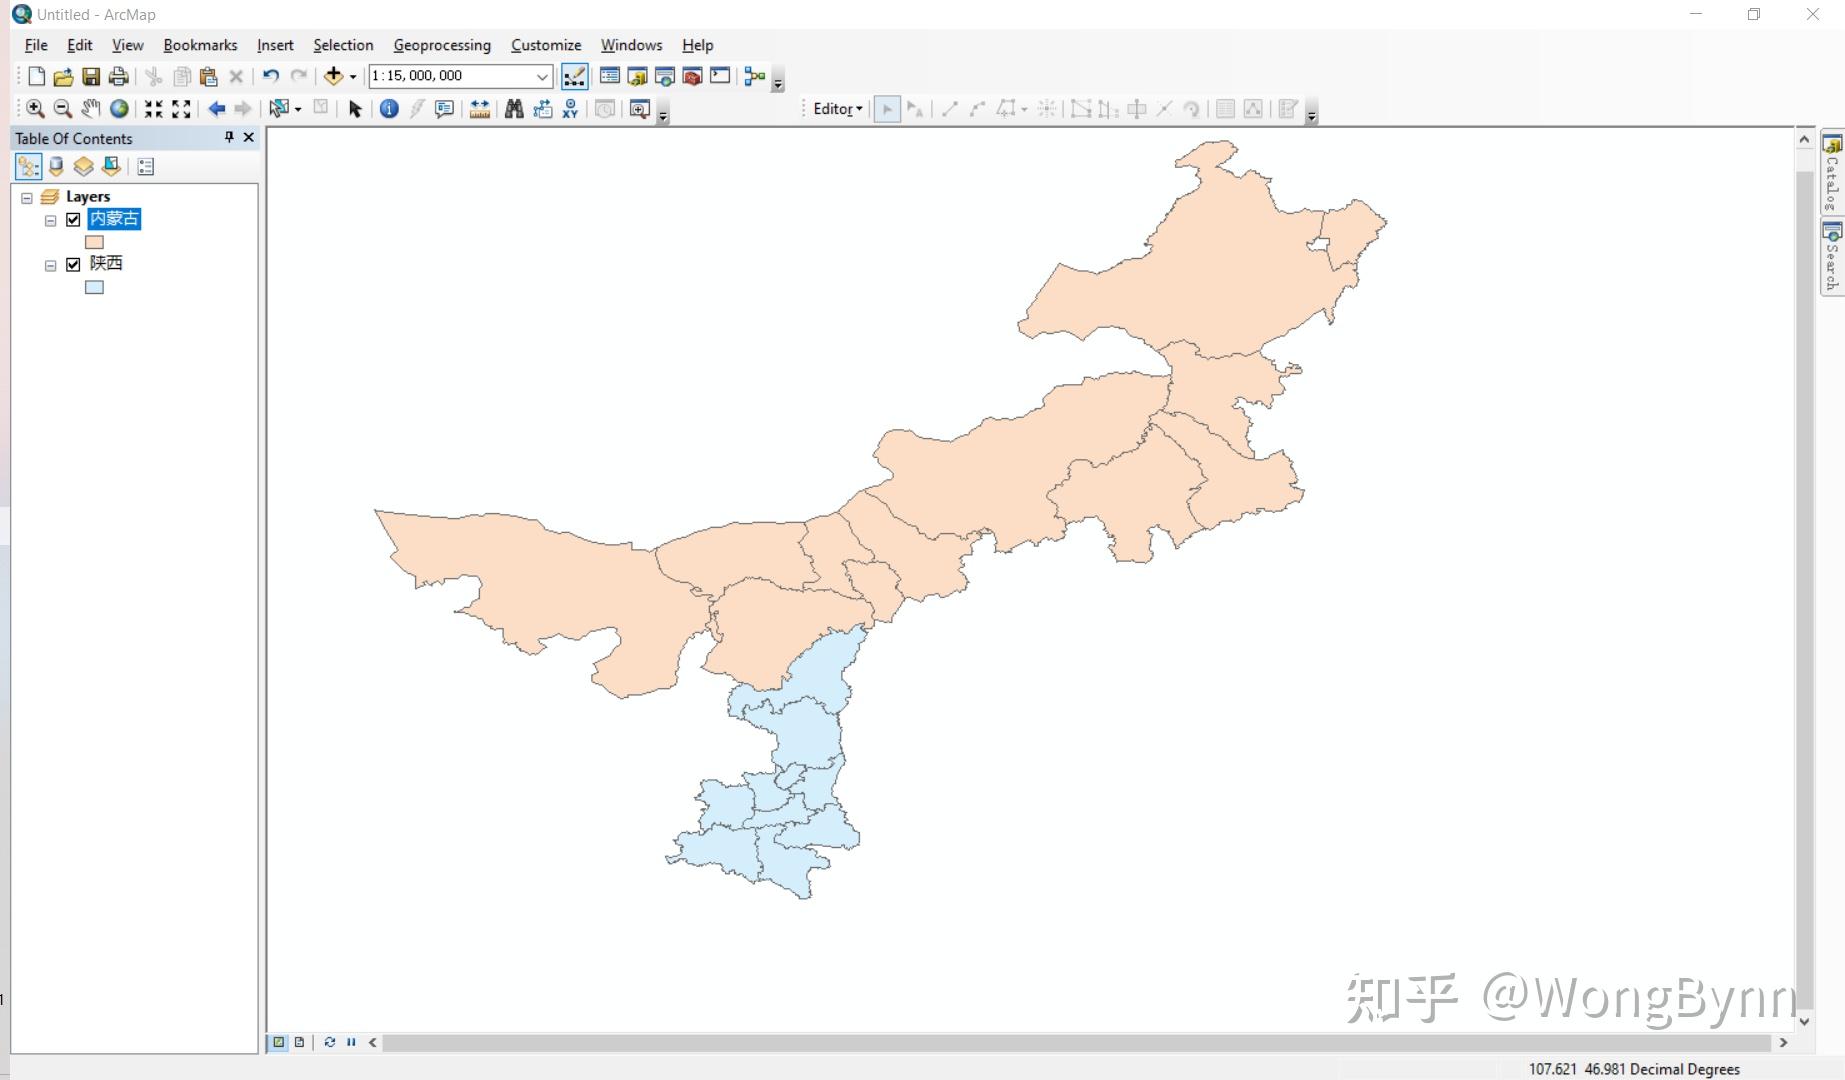This screenshot has width=1845, height=1080.
Task: Open the Add Data tool
Action: tap(332, 76)
